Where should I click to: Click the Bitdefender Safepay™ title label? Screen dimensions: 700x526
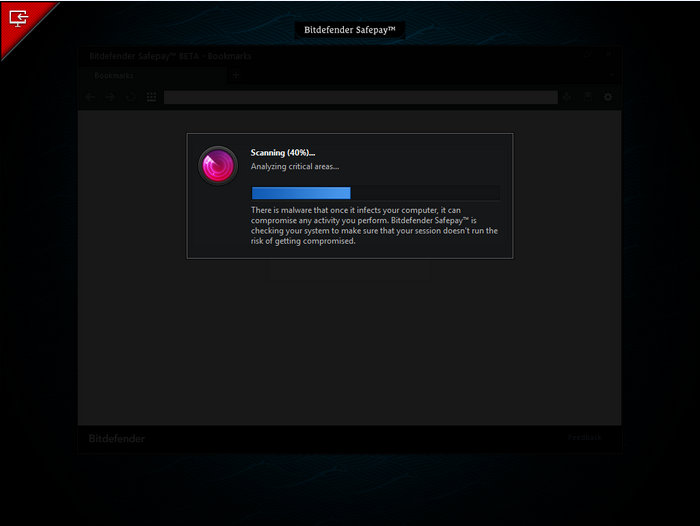350,30
